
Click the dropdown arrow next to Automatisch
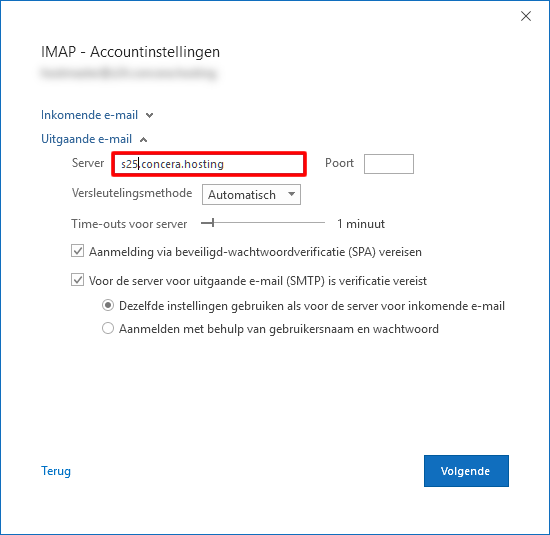291,194
